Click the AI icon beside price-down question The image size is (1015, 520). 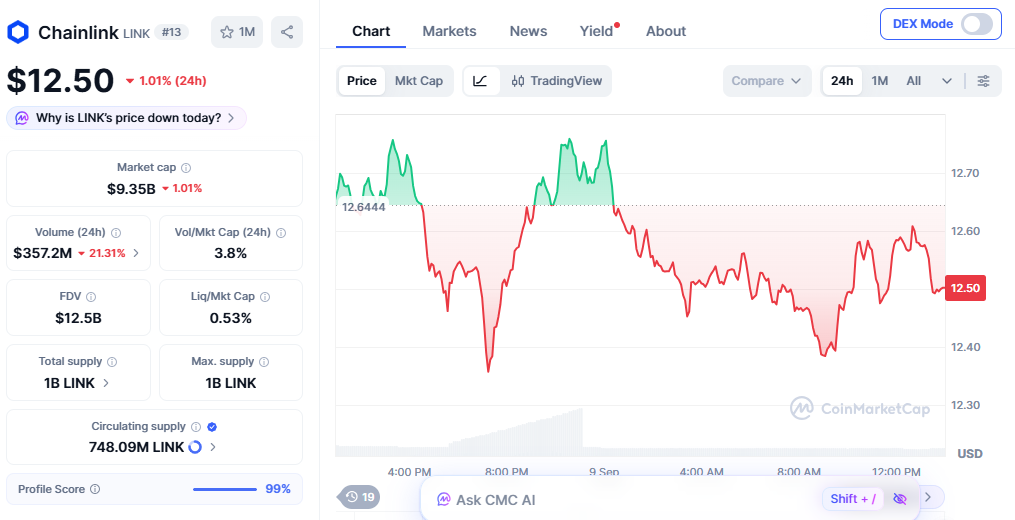(x=22, y=119)
